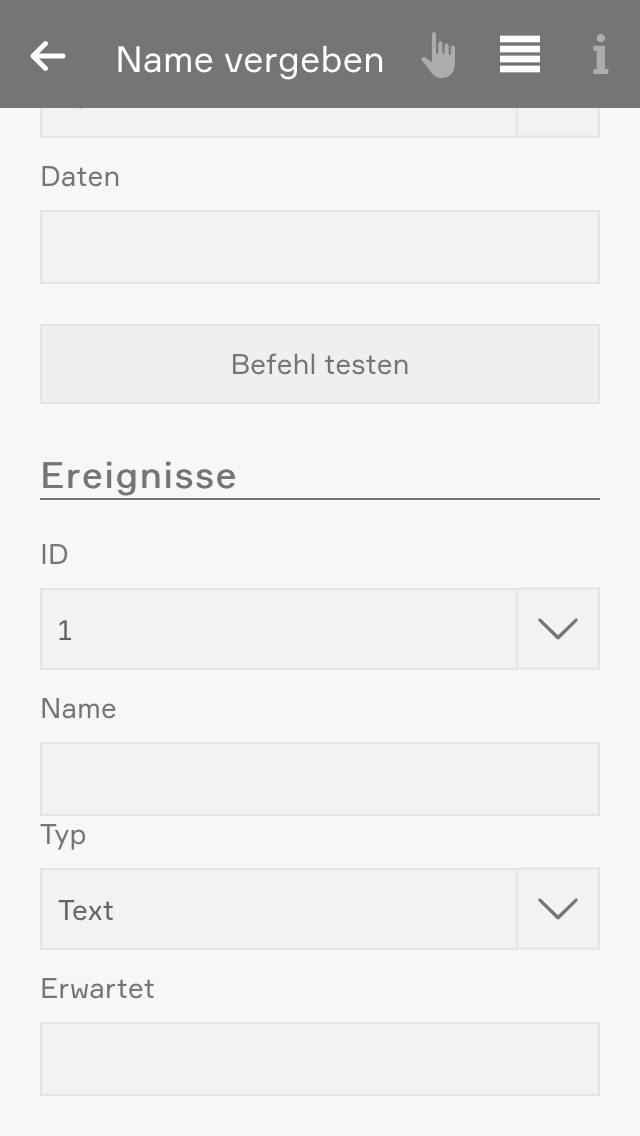Expand the ID dropdown chevron
640x1136 pixels.
pyautogui.click(x=558, y=629)
